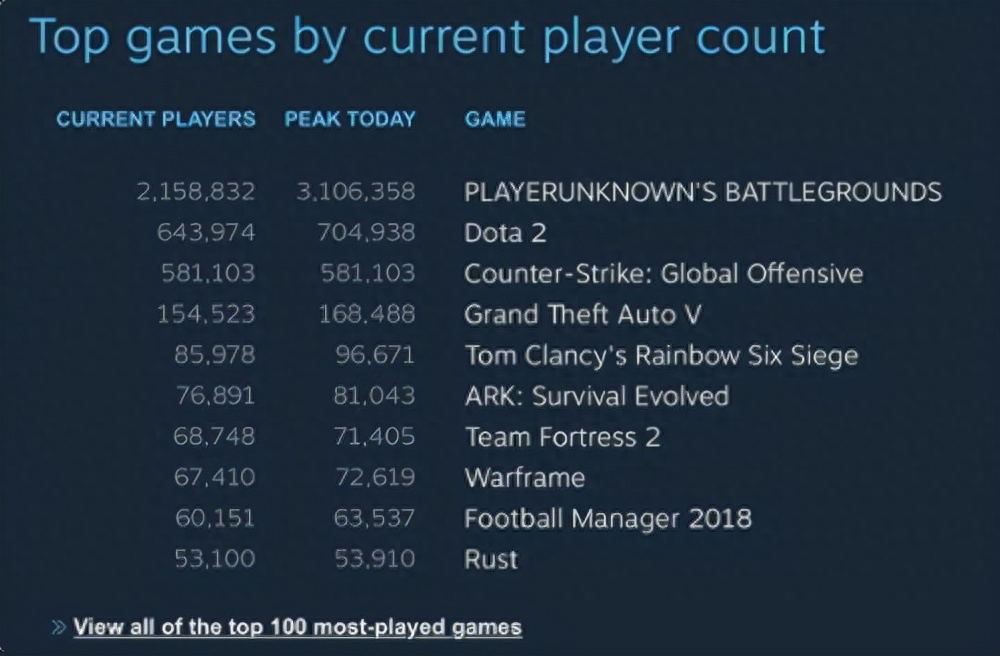
Task: Click the Grand Theft Auto V title
Action: (583, 314)
